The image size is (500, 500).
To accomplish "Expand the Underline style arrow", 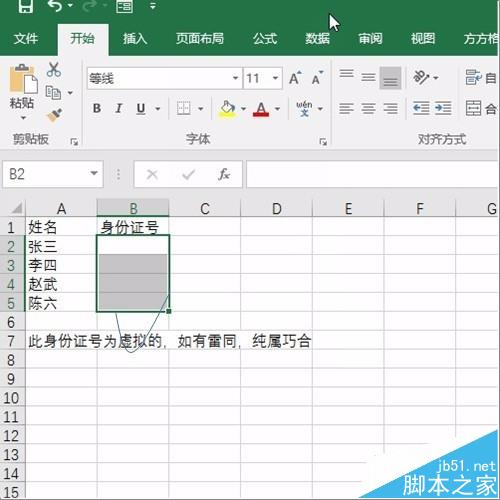I will pyautogui.click(x=158, y=109).
